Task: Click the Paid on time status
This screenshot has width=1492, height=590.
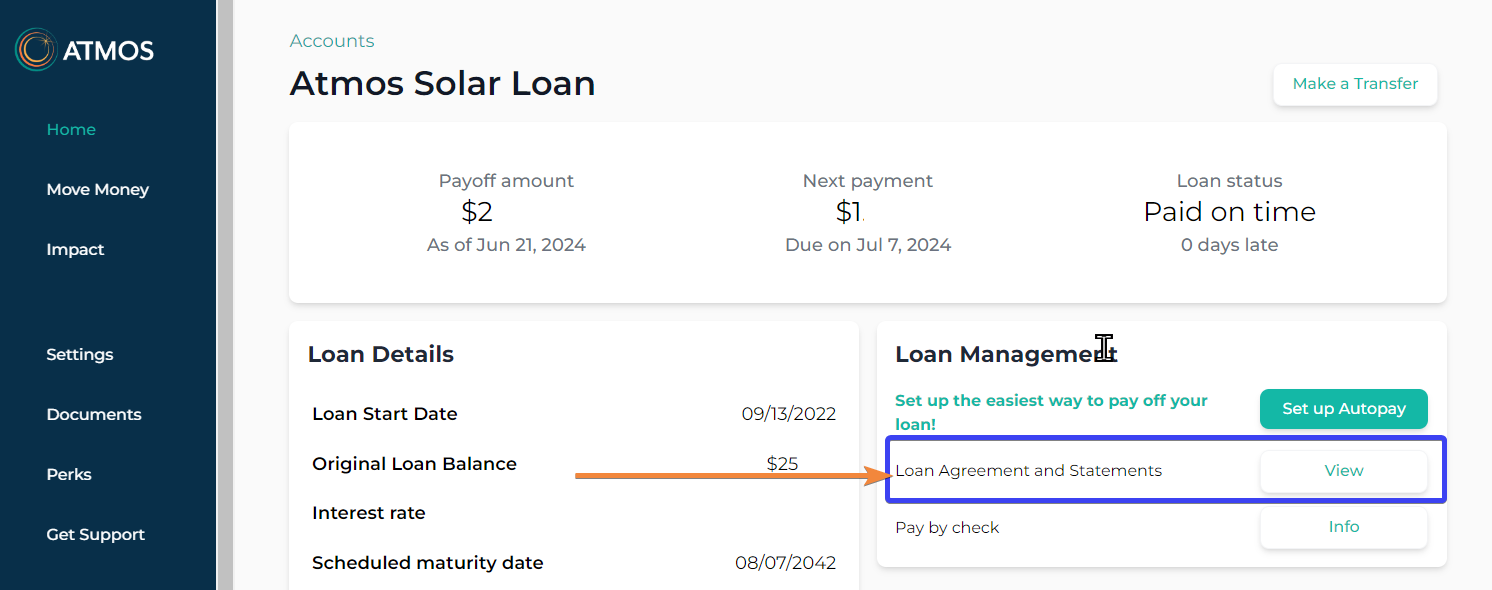Action: pyautogui.click(x=1229, y=212)
